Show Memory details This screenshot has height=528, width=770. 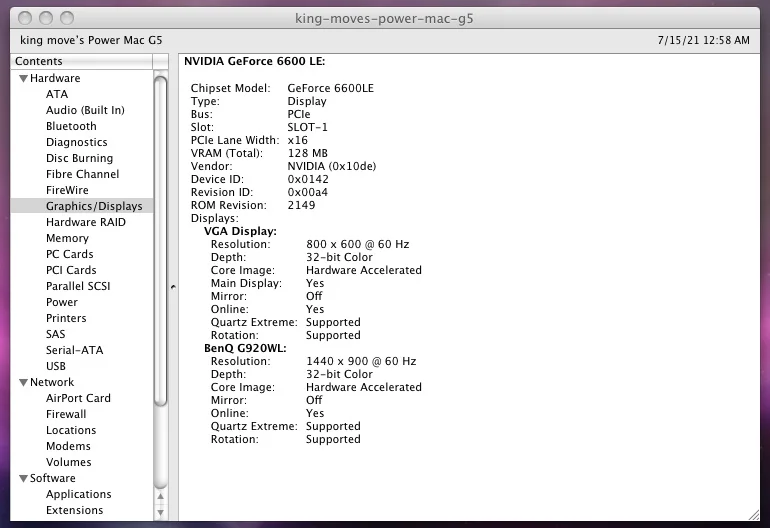click(67, 238)
